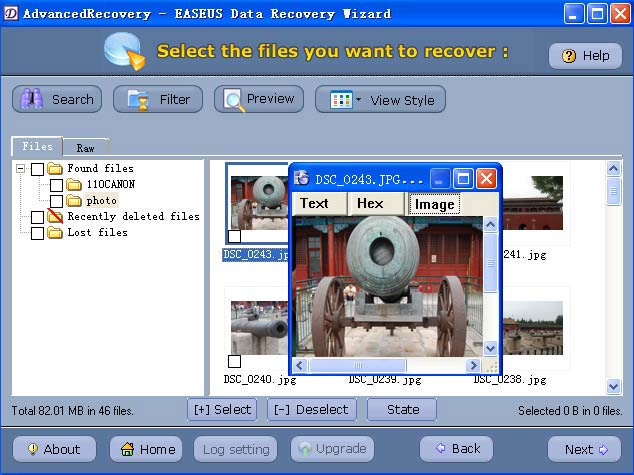
Task: Toggle the DSC_0240.jpg thumbnail checkbox
Action: [234, 361]
